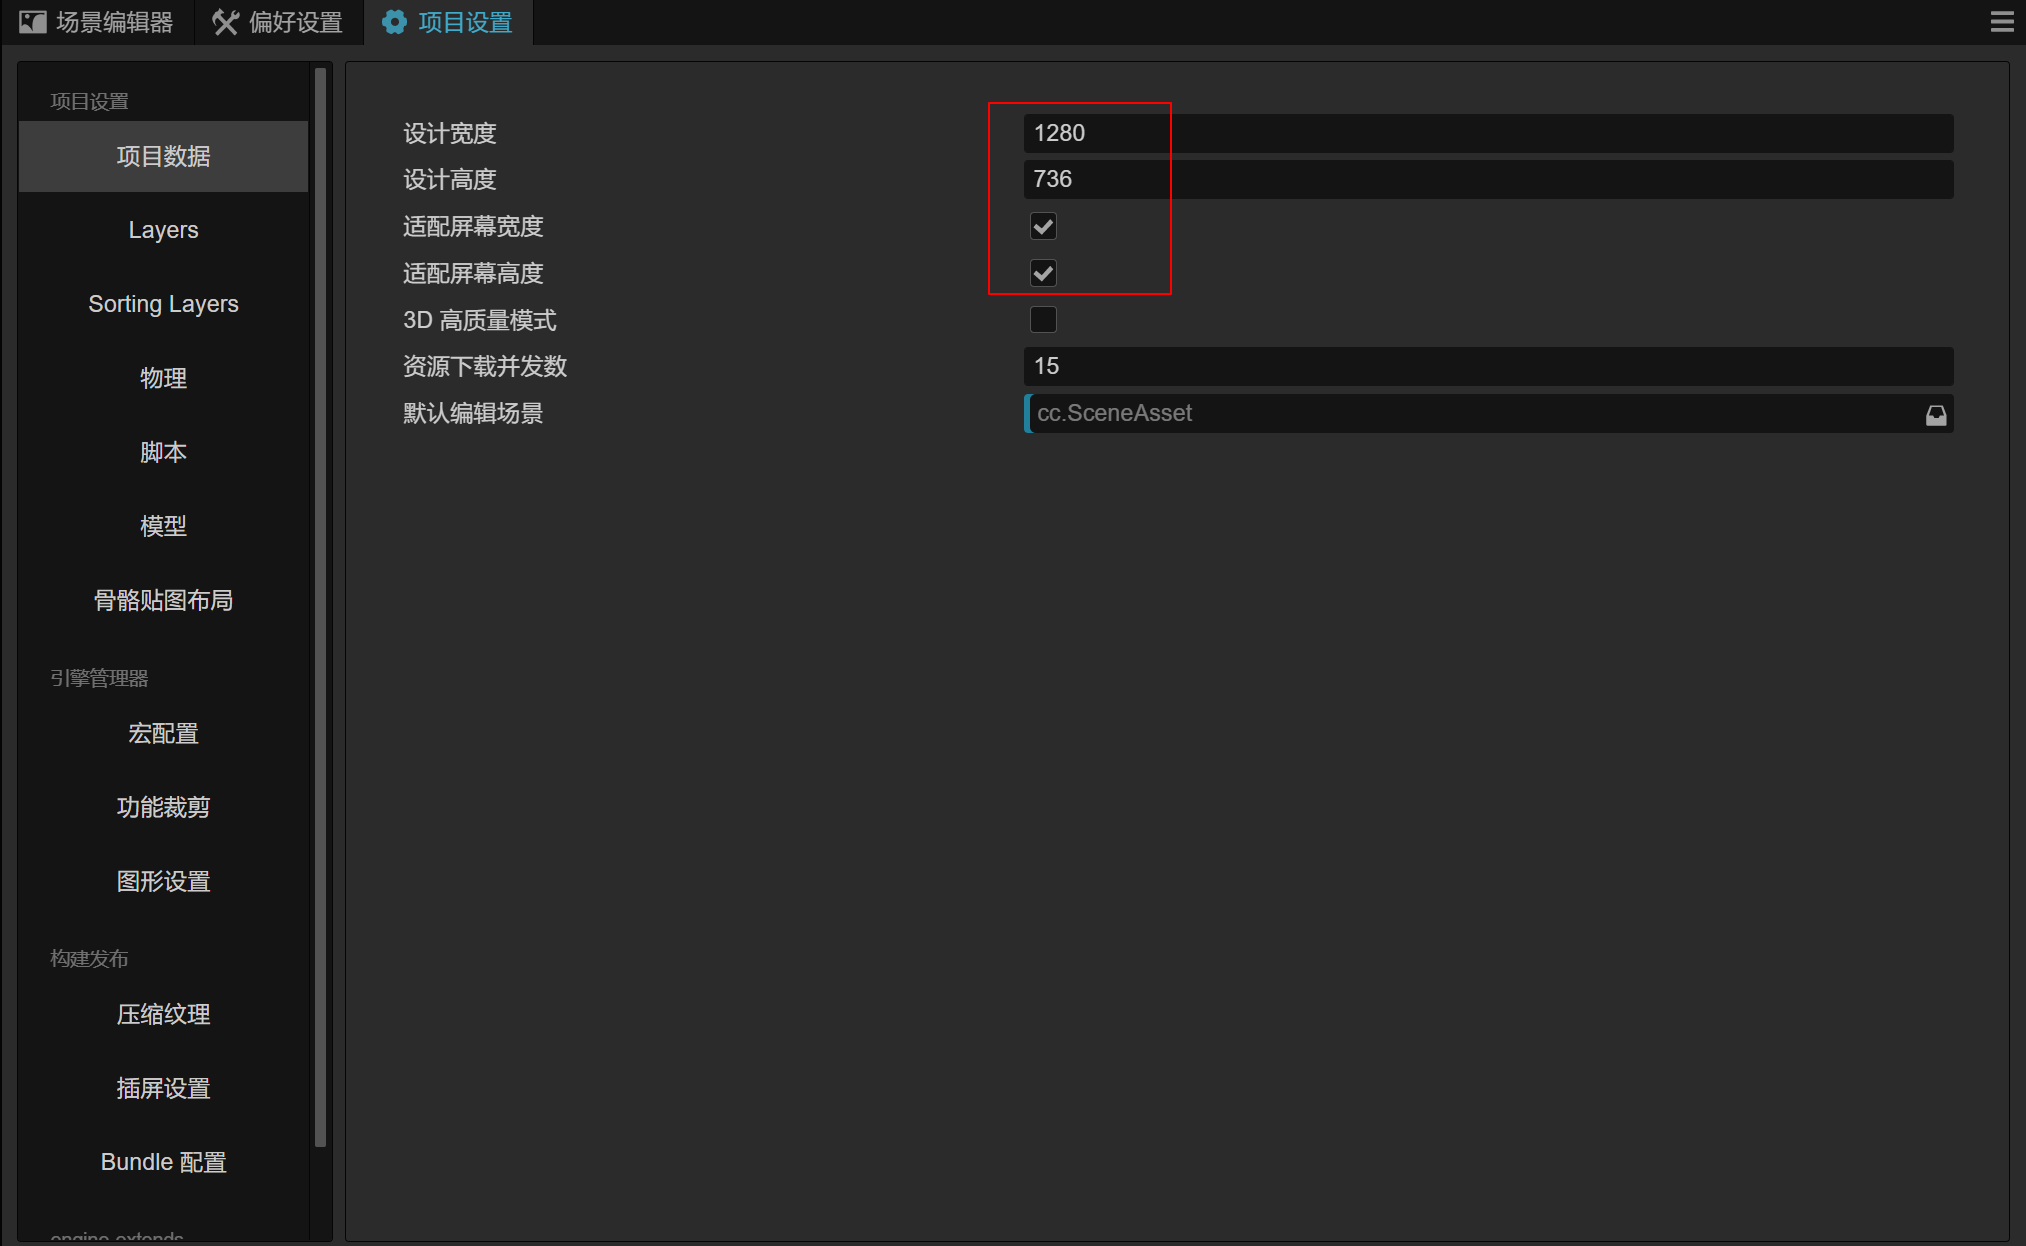The image size is (2026, 1246).
Task: Toggle 适配屏幕高度 checkbox
Action: [1042, 272]
